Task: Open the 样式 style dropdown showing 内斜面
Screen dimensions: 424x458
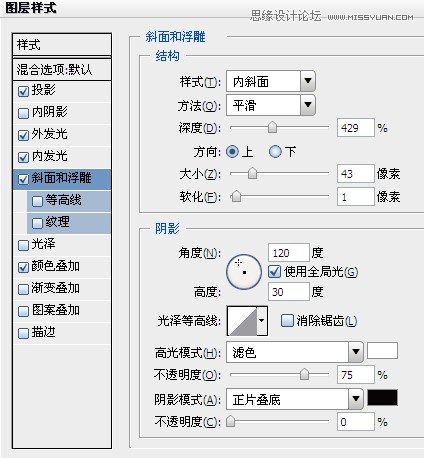Action: (x=271, y=81)
